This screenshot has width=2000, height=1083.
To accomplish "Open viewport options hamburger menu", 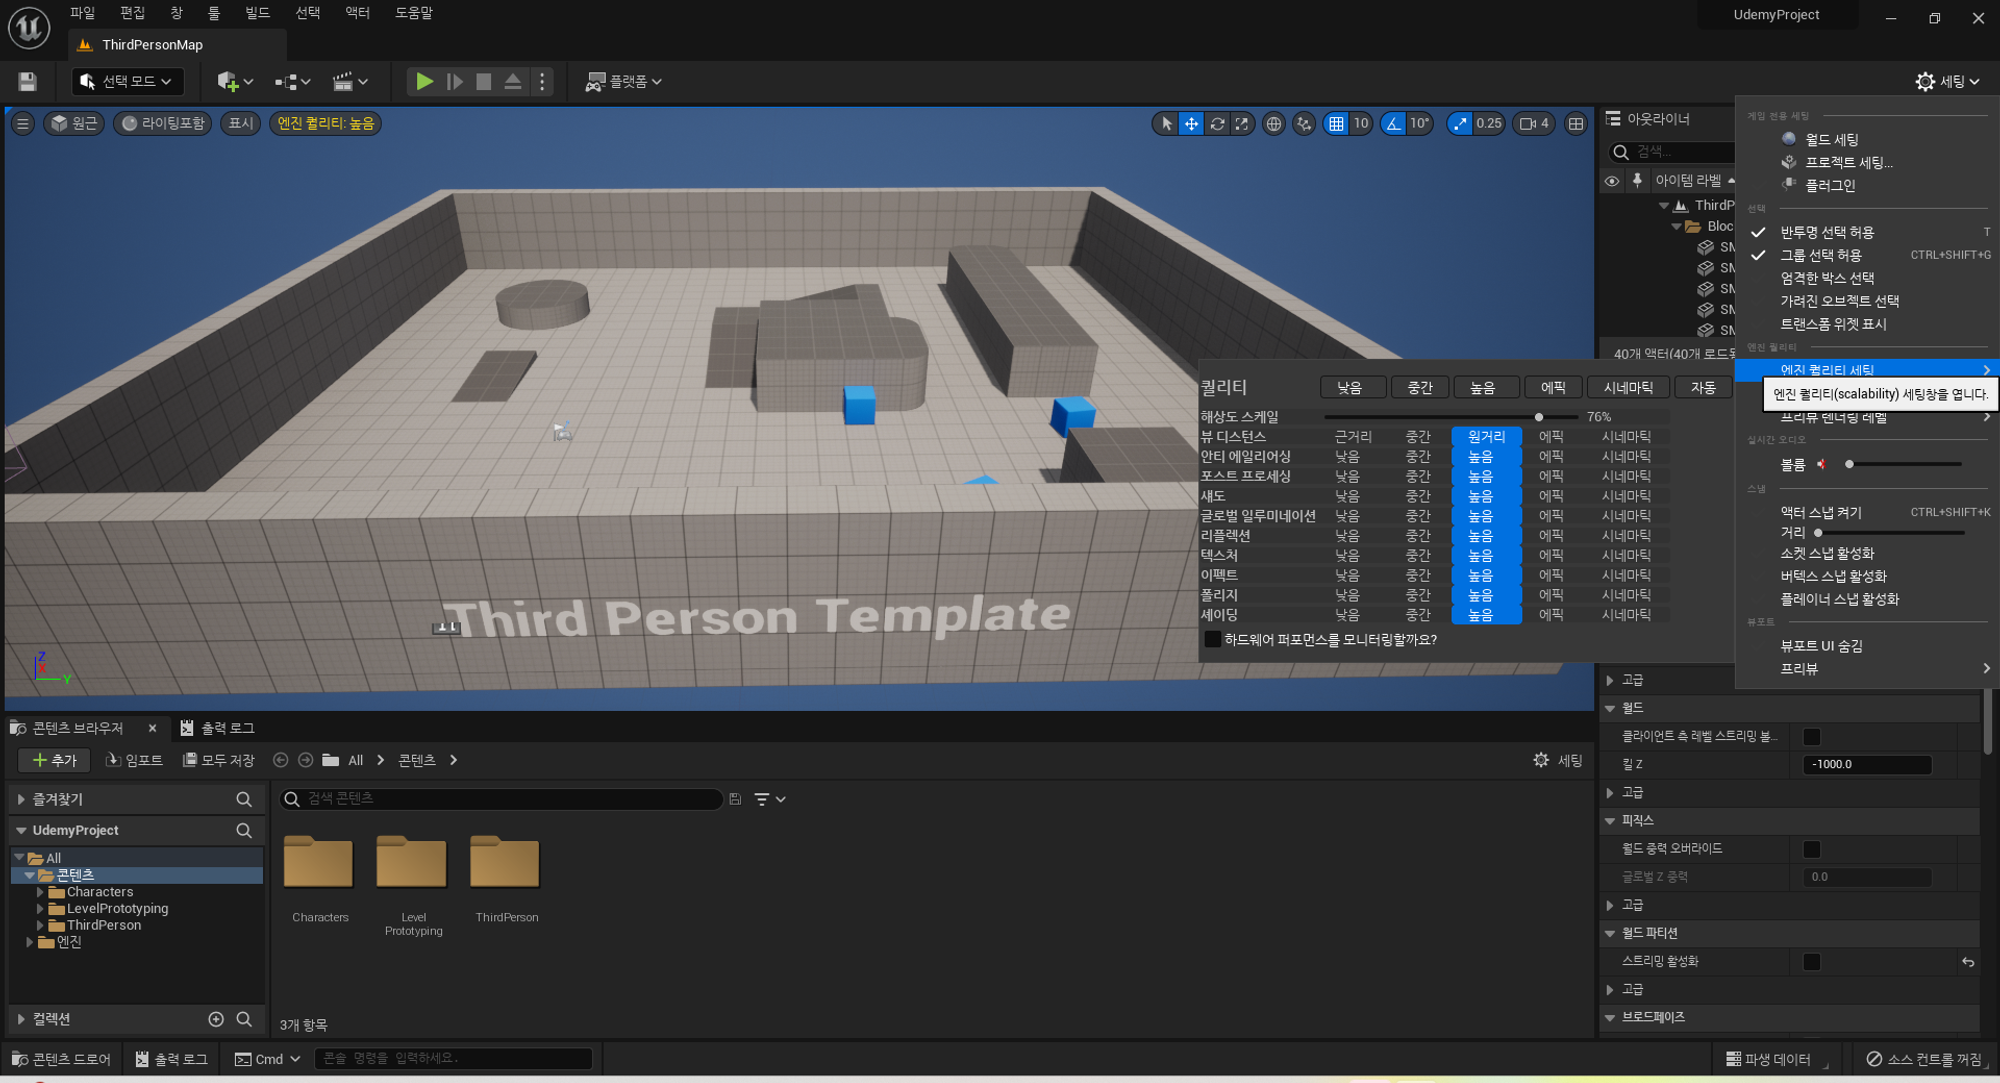I will point(22,123).
